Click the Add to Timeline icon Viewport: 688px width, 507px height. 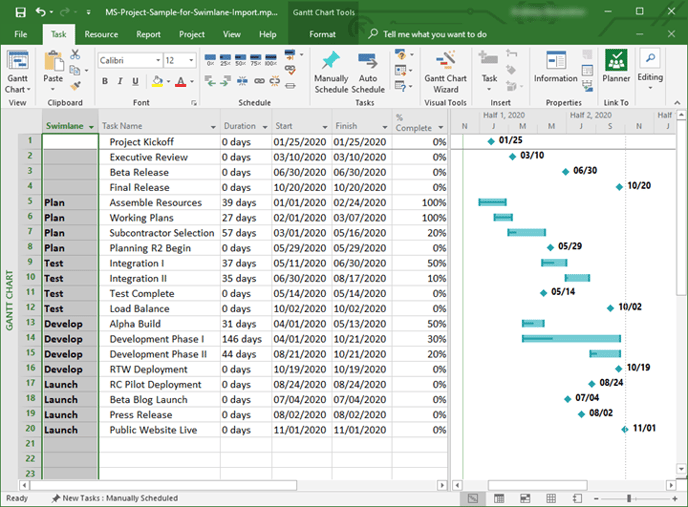(x=587, y=86)
